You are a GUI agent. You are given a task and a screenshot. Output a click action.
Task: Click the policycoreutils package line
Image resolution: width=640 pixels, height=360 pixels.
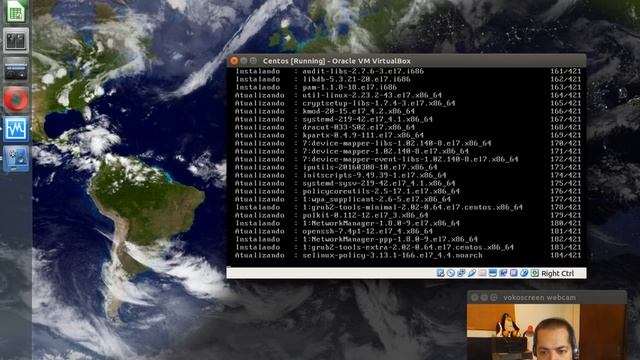(407, 191)
